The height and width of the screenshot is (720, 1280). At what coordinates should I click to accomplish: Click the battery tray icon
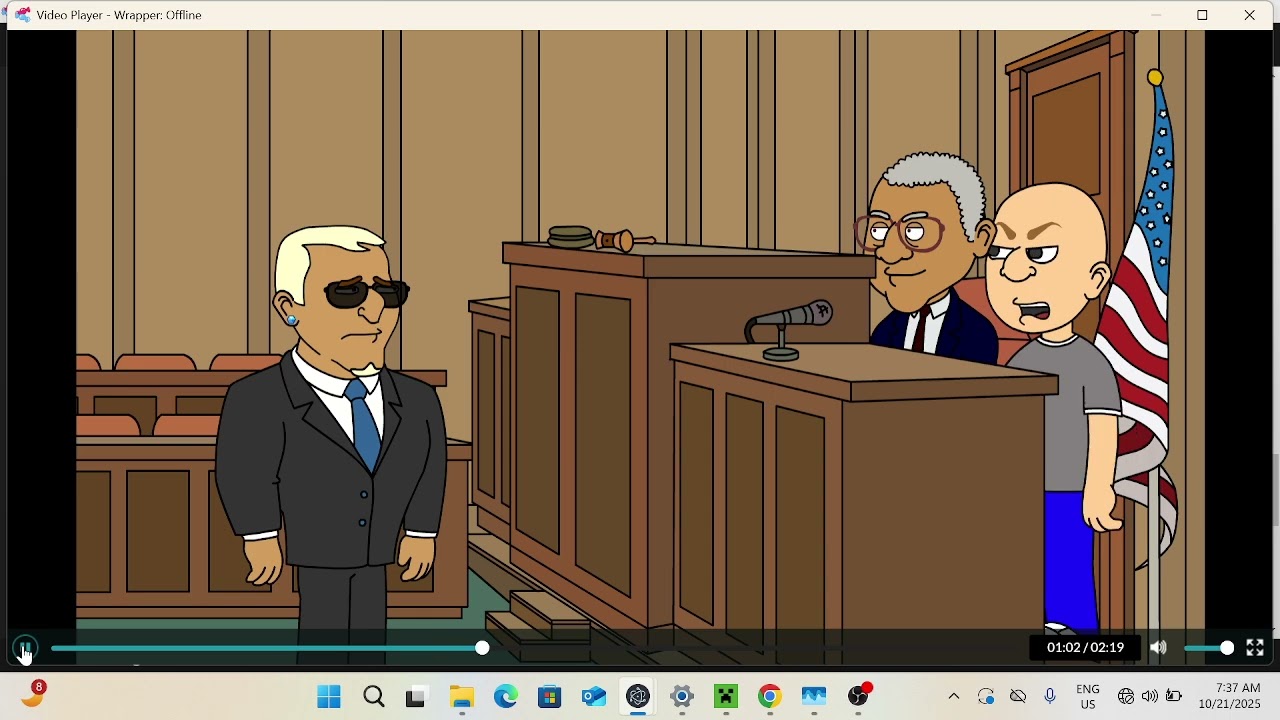click(x=1174, y=696)
